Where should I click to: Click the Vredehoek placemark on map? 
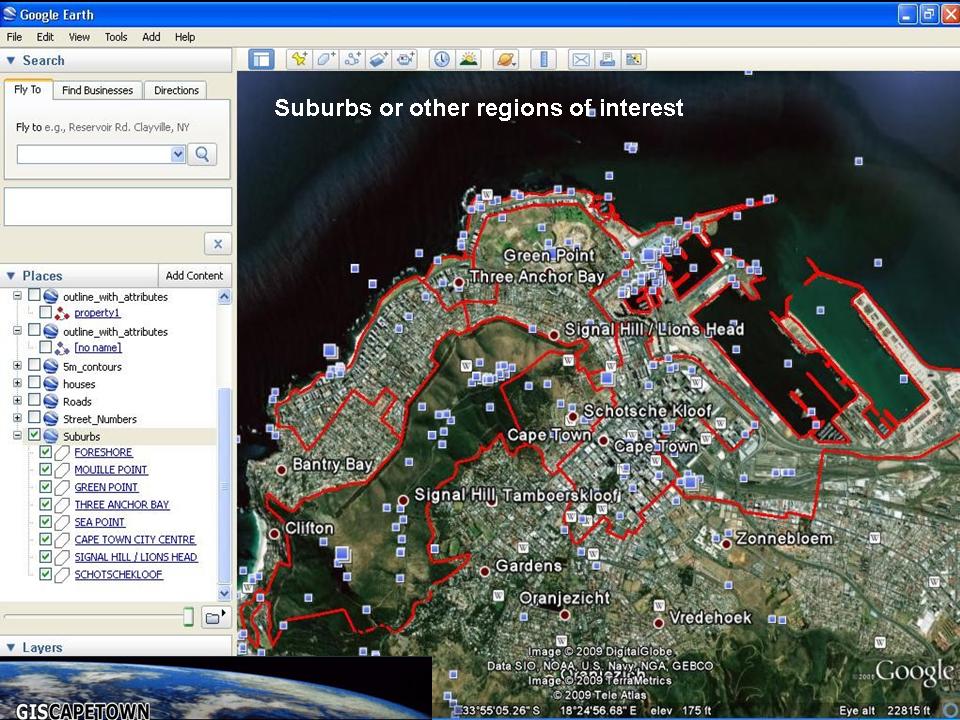tap(658, 623)
